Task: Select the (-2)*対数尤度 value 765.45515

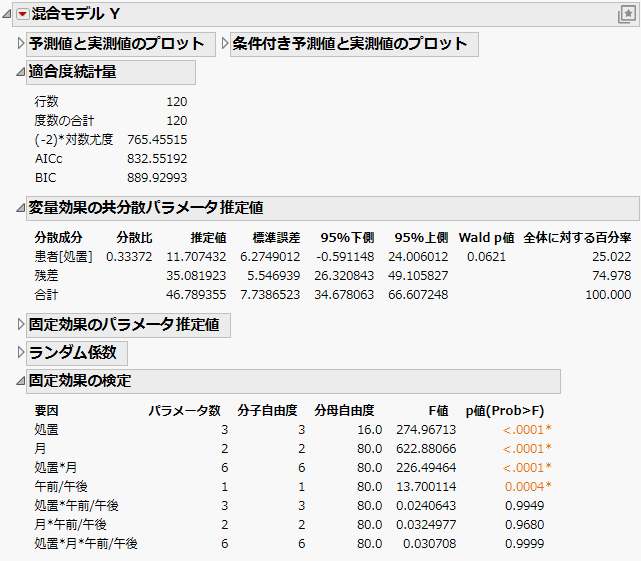Action: (157, 140)
